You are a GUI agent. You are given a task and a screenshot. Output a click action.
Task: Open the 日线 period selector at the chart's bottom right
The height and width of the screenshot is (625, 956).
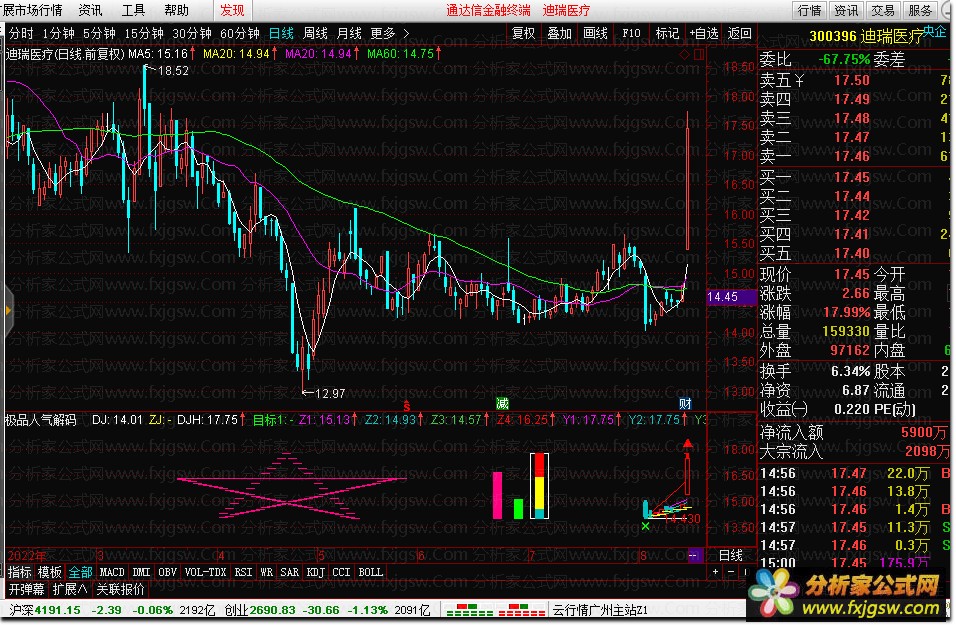pos(730,555)
